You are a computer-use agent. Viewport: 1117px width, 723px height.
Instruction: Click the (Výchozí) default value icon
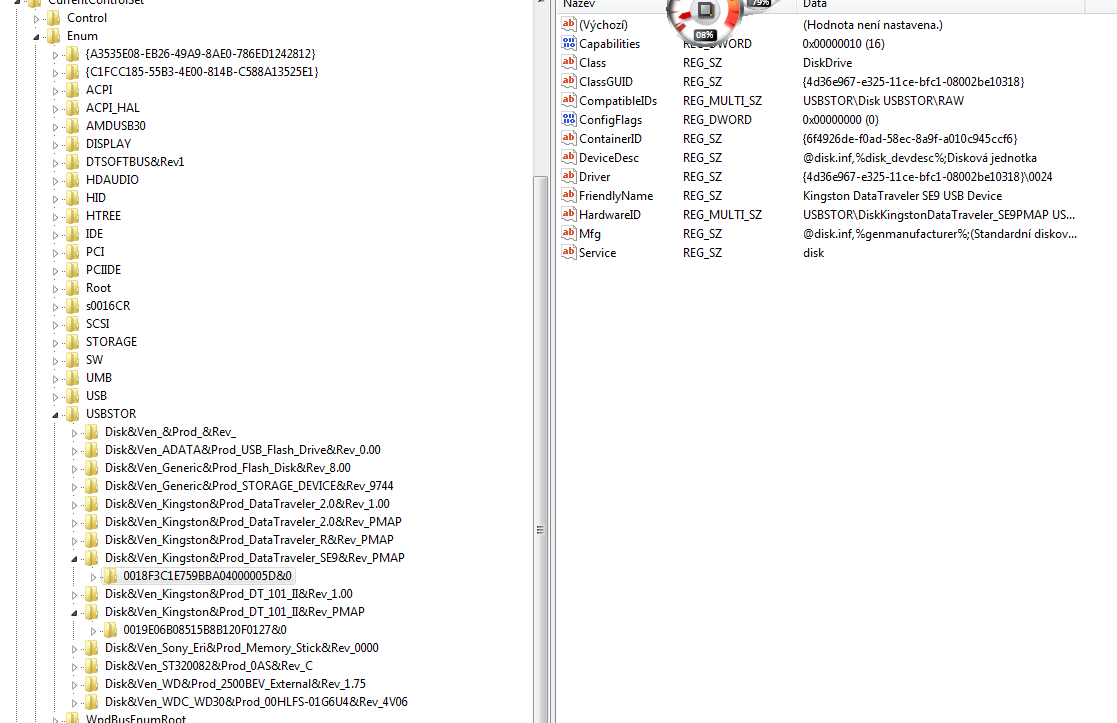[x=568, y=25]
